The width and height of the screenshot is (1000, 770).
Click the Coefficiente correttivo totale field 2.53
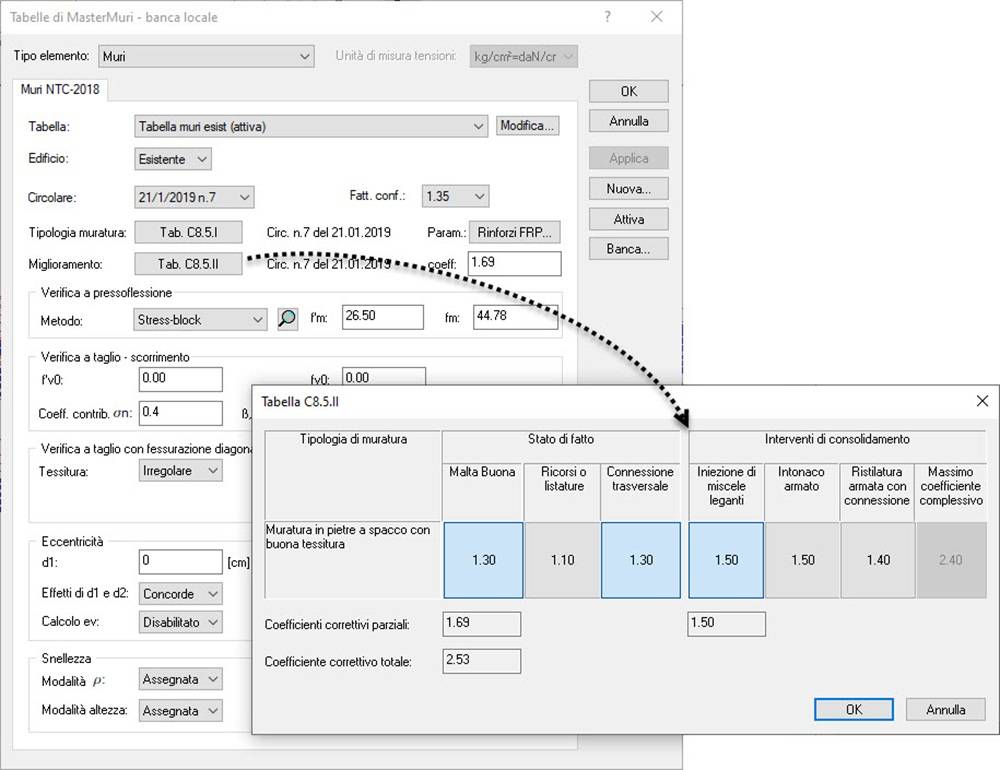(x=482, y=661)
